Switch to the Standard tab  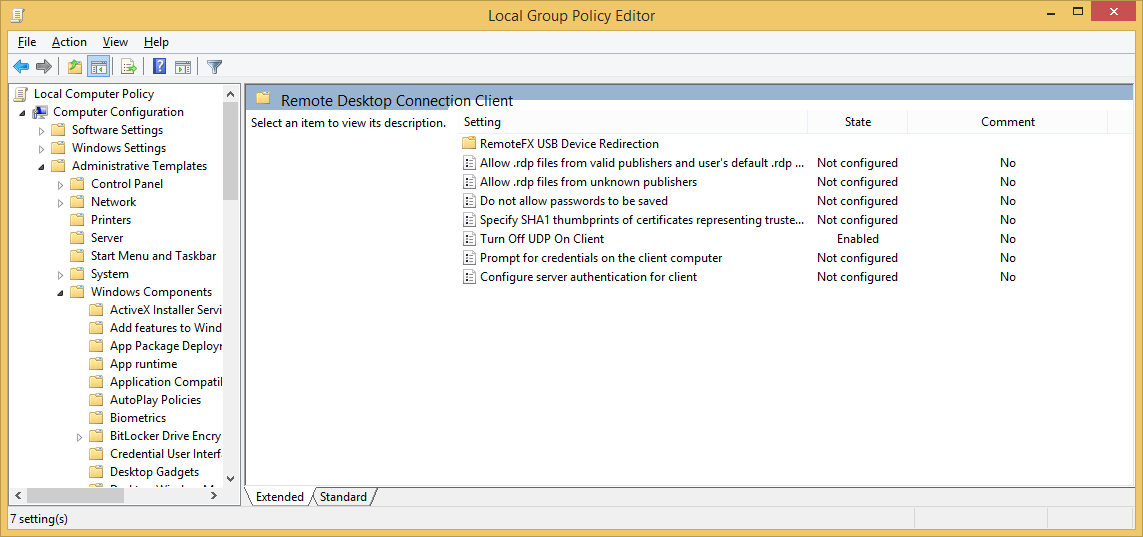pos(343,497)
